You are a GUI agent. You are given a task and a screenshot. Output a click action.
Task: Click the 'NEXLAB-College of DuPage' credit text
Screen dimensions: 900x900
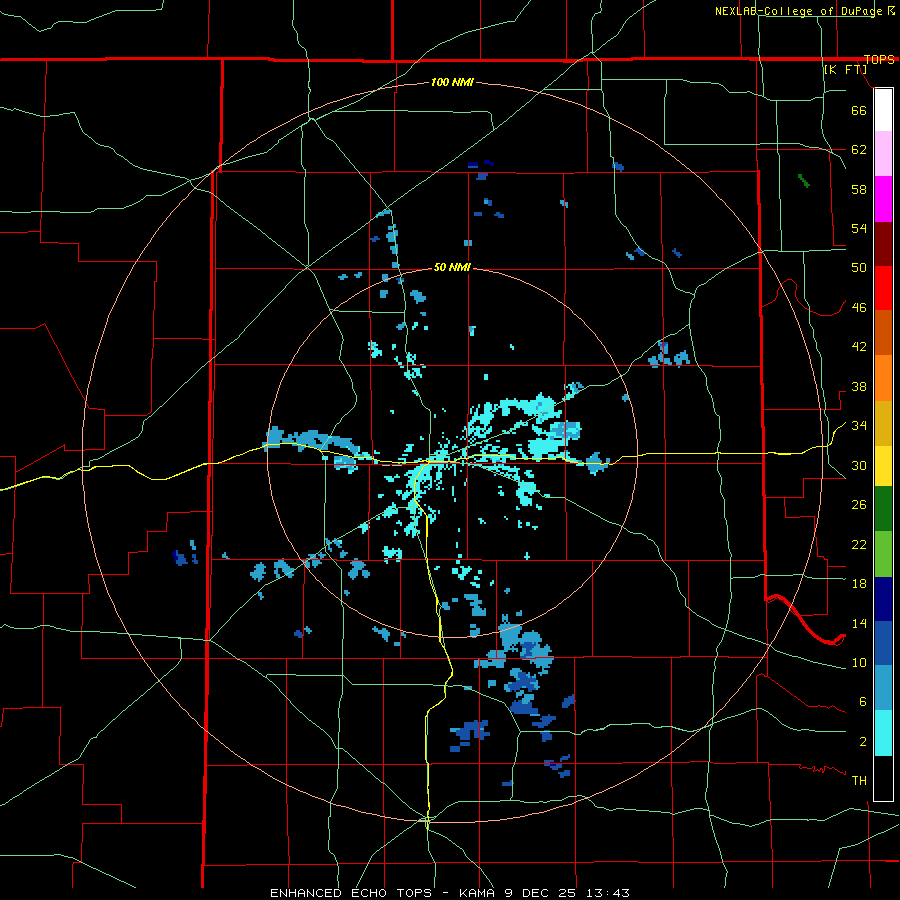tap(799, 11)
